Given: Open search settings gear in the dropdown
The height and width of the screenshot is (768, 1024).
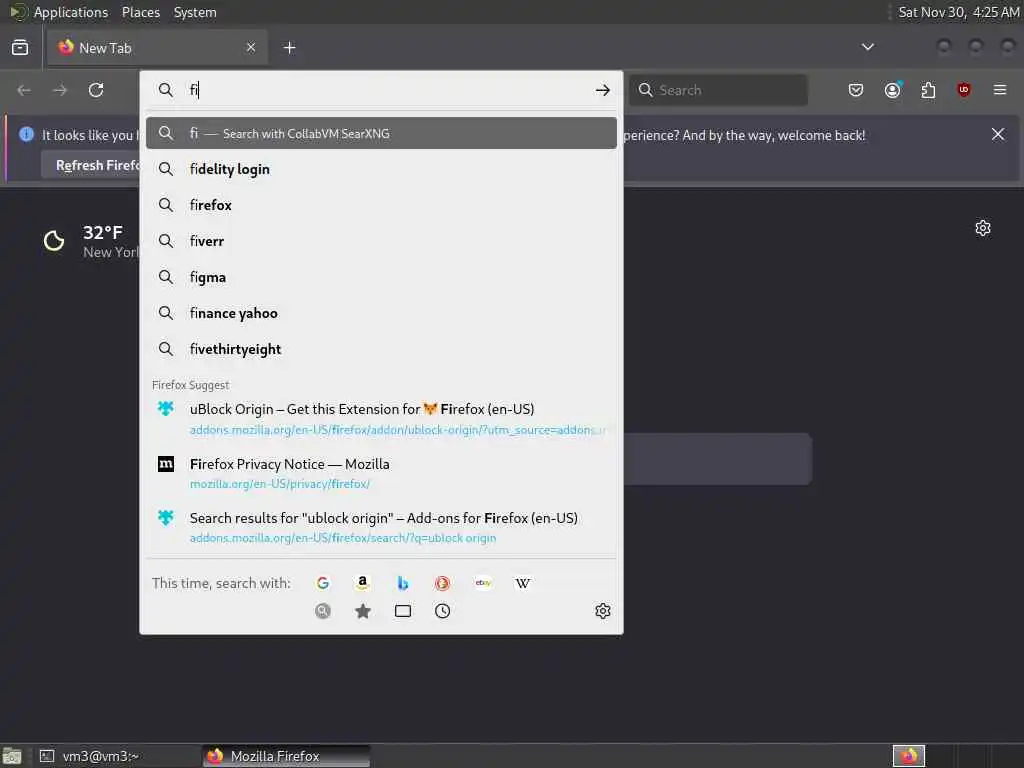Looking at the screenshot, I should tap(602, 611).
